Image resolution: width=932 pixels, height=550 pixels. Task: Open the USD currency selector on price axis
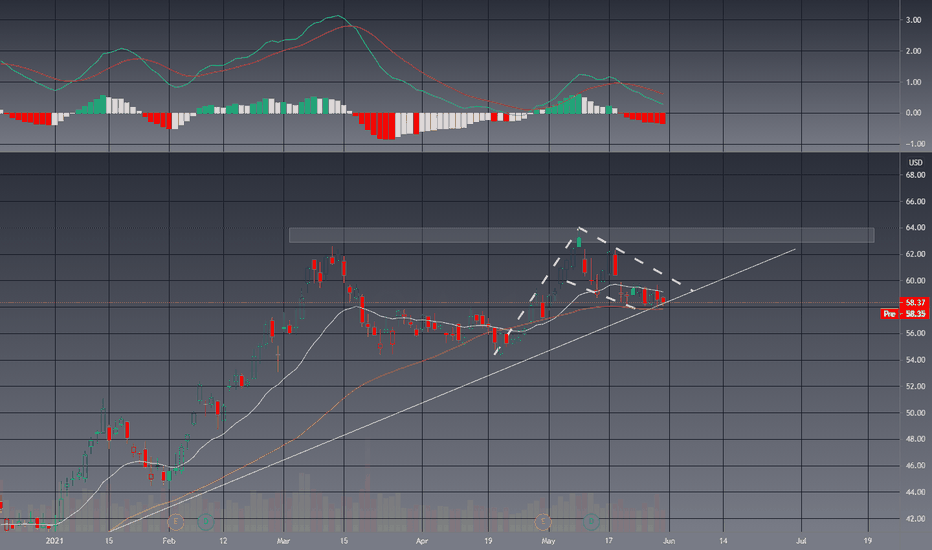(x=915, y=162)
